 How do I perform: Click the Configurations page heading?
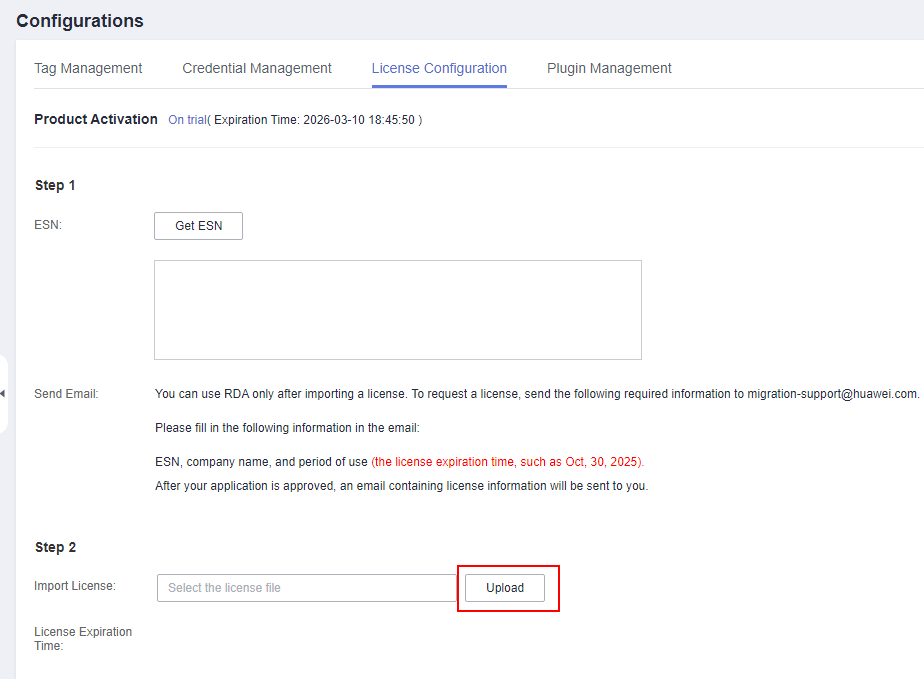[x=80, y=21]
